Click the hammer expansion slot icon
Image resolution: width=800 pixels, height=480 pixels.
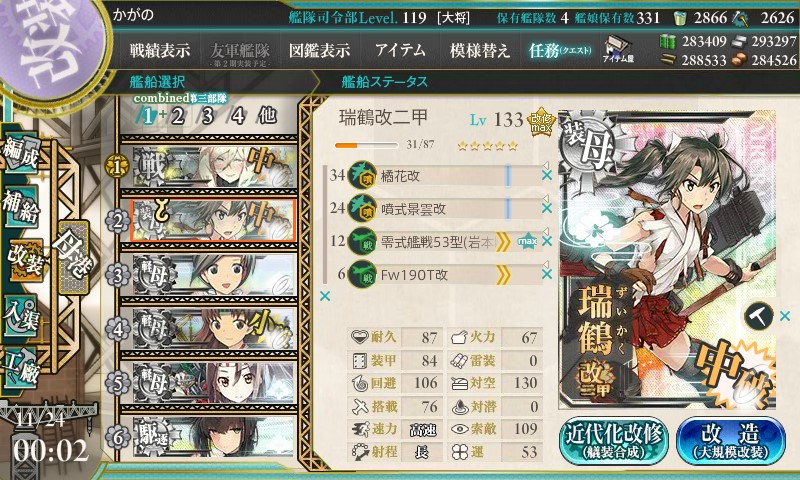click(759, 316)
